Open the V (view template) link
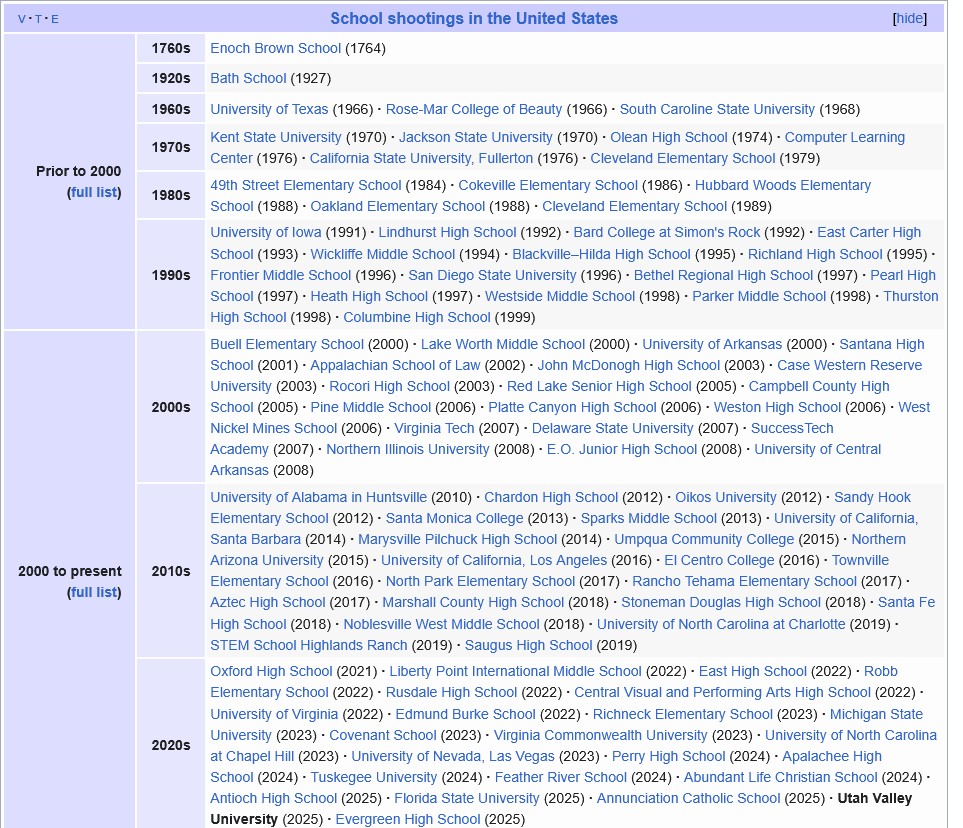This screenshot has height=828, width=963. pyautogui.click(x=22, y=19)
